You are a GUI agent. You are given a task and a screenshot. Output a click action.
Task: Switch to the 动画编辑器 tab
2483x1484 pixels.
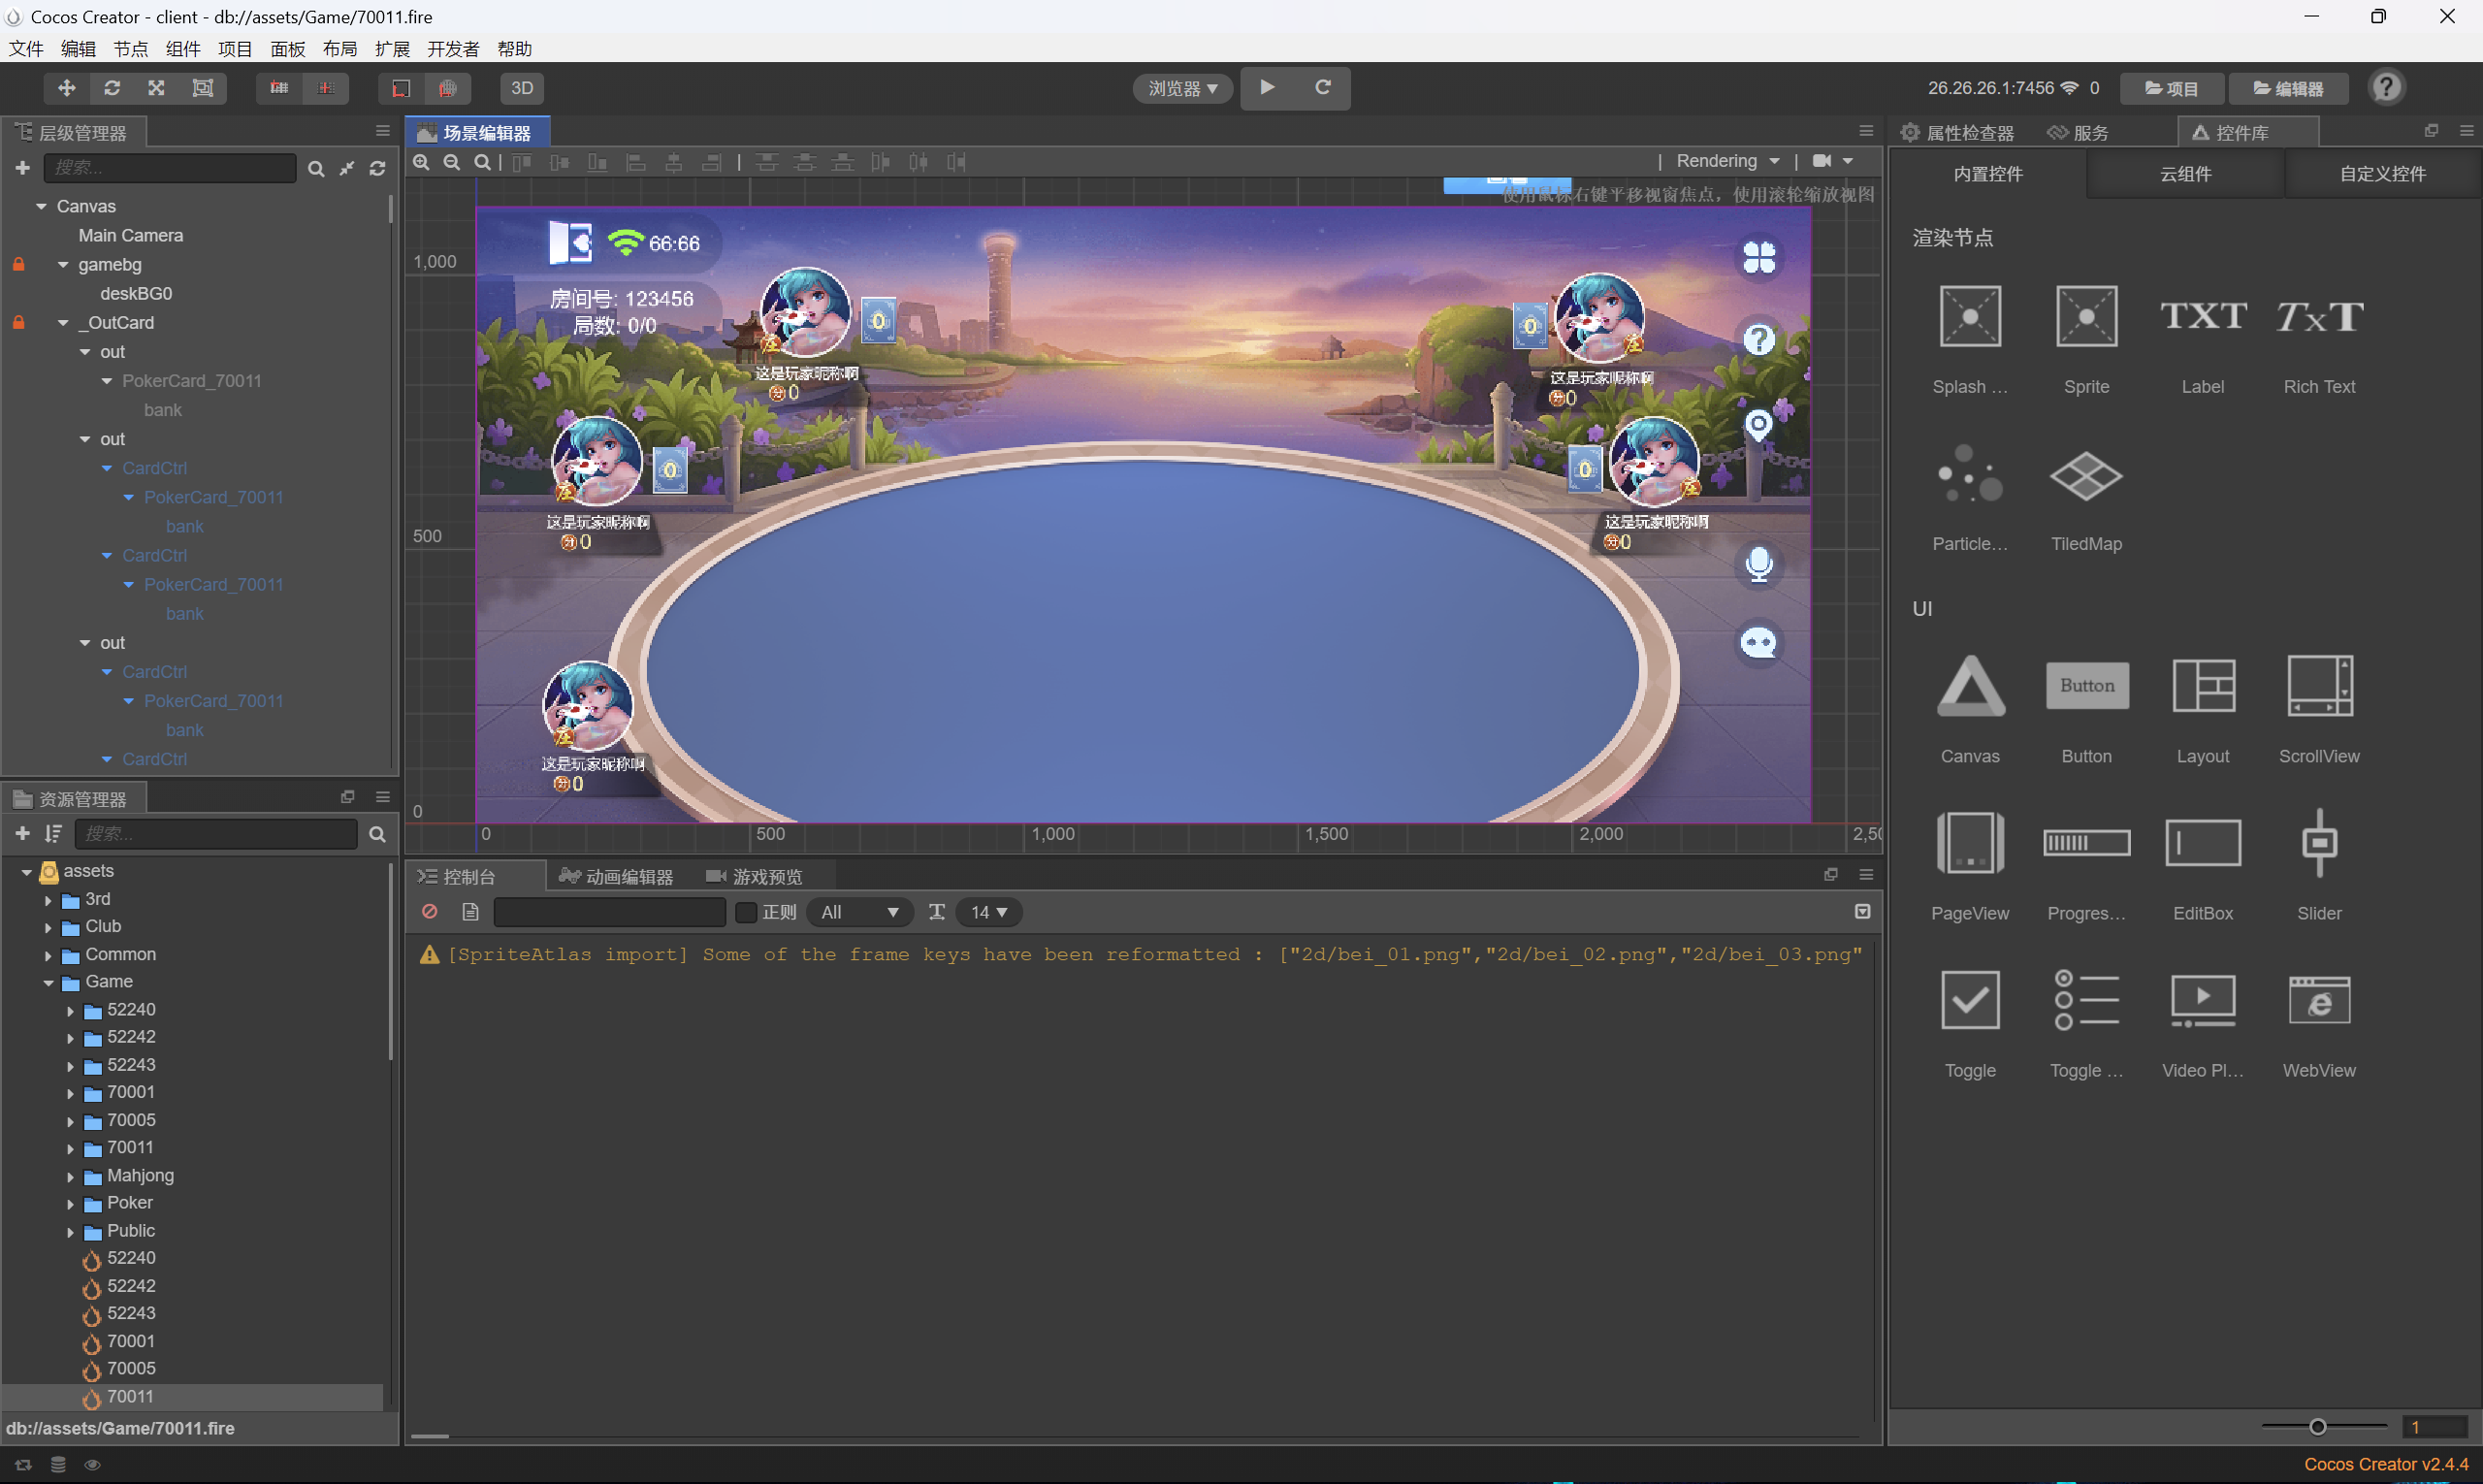616,876
